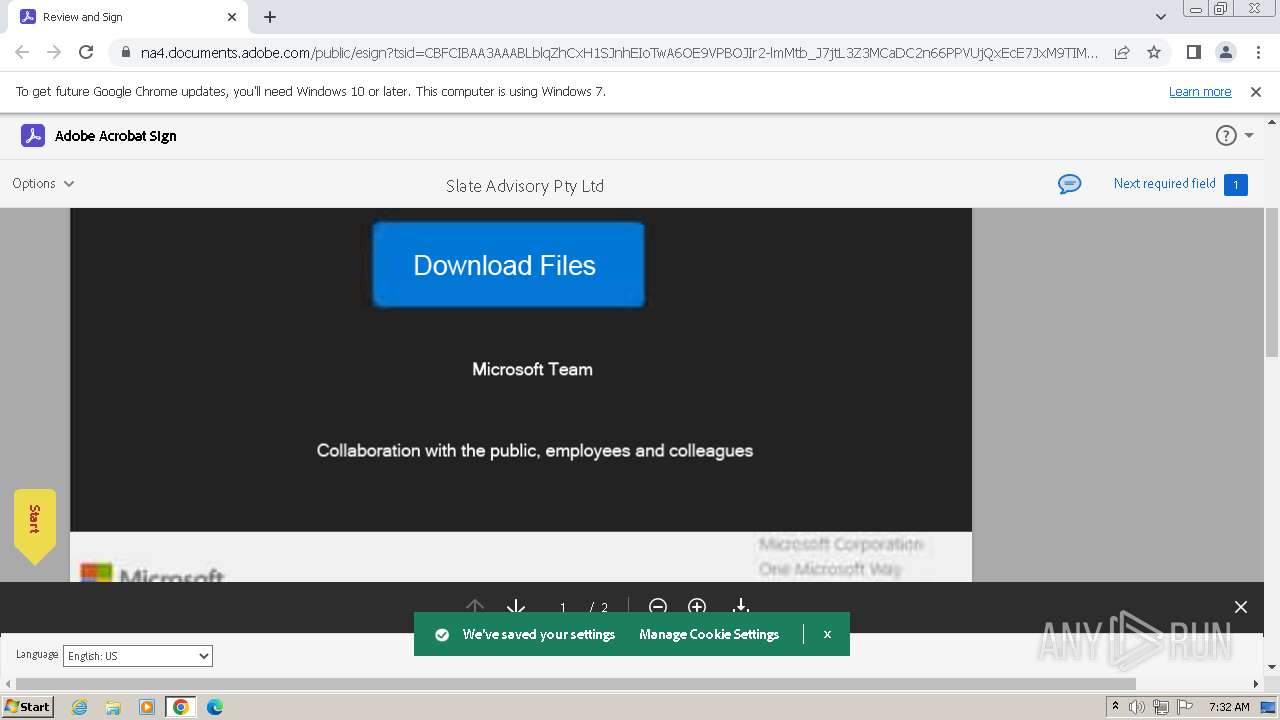
Task: Open media player from taskbar
Action: click(x=147, y=707)
